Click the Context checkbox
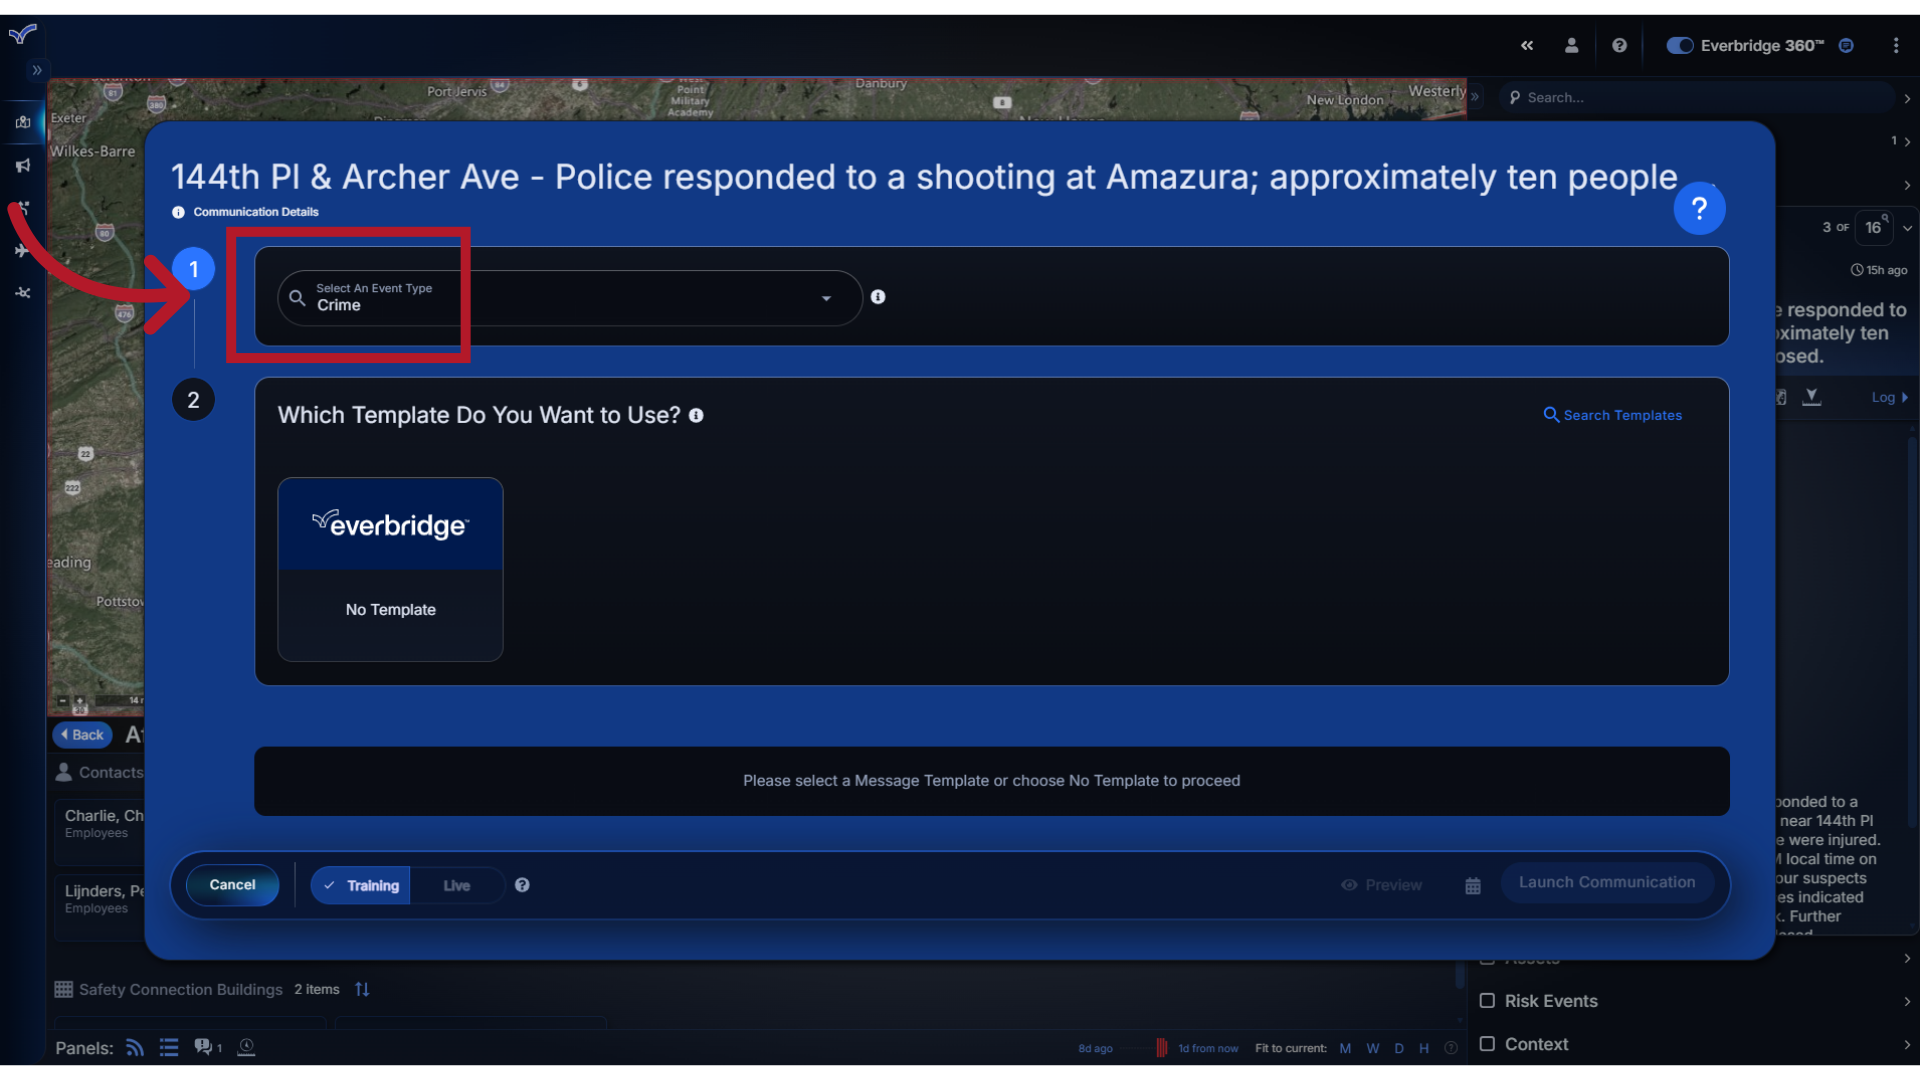This screenshot has height=1080, width=1920. (1487, 1043)
